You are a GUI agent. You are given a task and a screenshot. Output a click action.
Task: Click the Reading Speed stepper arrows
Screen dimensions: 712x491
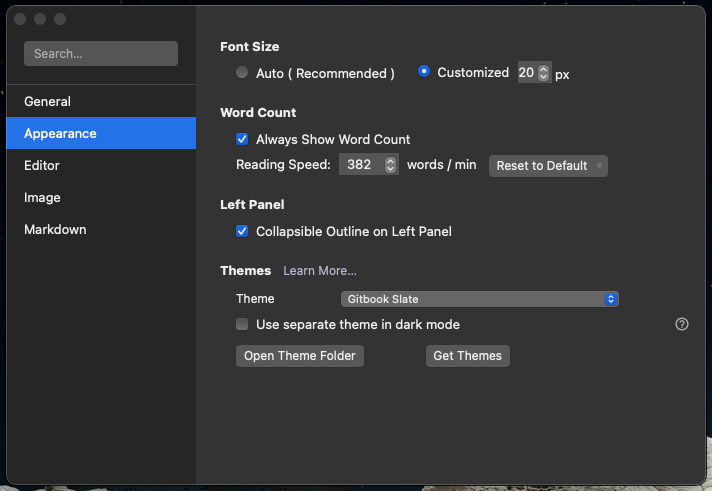click(x=390, y=165)
